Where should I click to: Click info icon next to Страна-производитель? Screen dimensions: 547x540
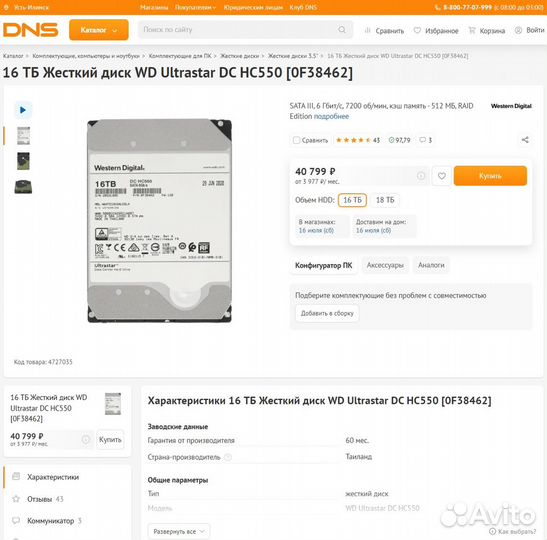(227, 457)
